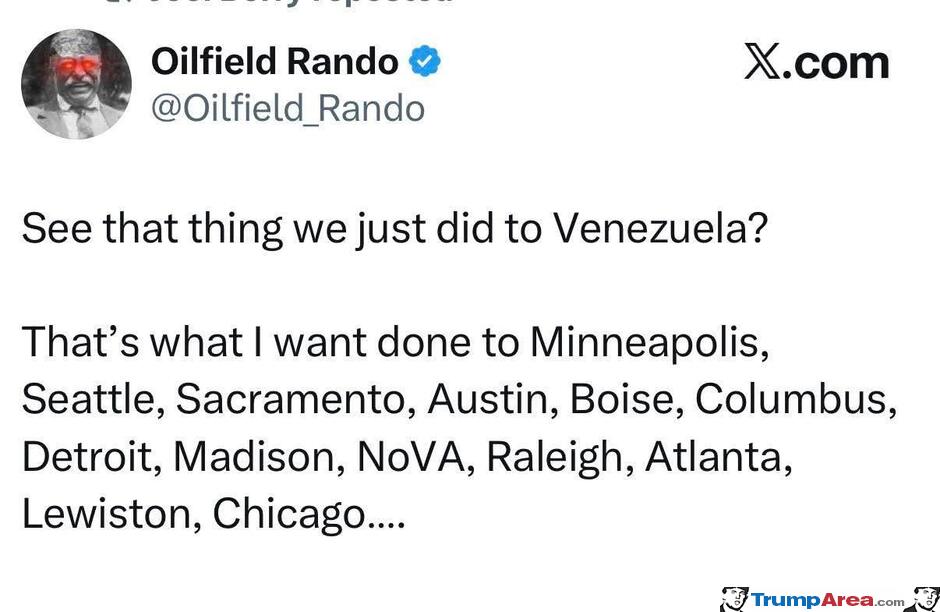The image size is (940, 612).
Task: Select the word "Detroit" in the tweet
Action: [x=90, y=456]
